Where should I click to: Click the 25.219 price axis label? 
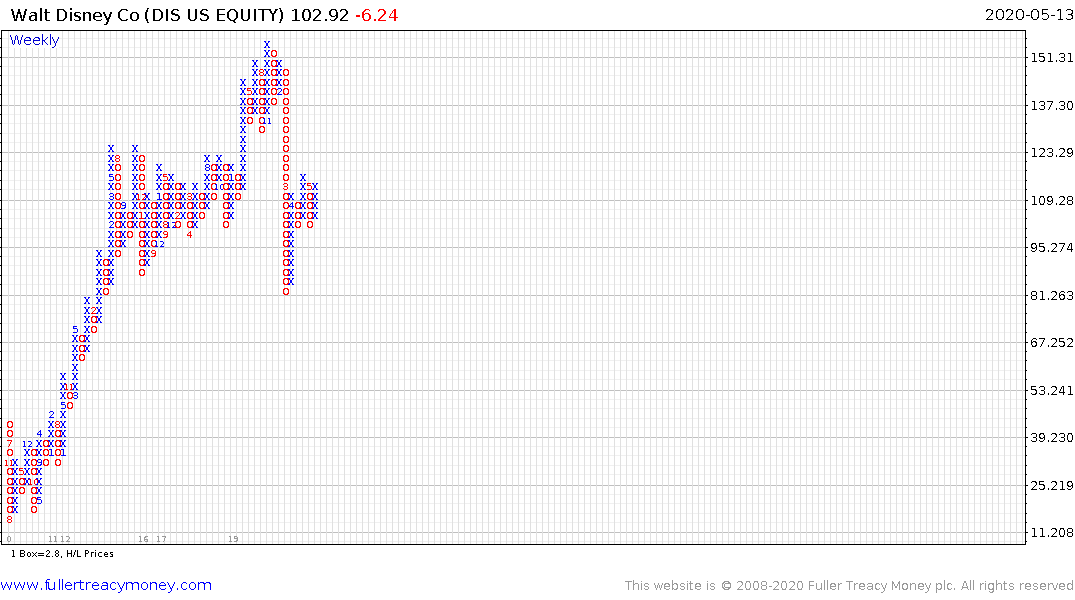click(x=1052, y=485)
